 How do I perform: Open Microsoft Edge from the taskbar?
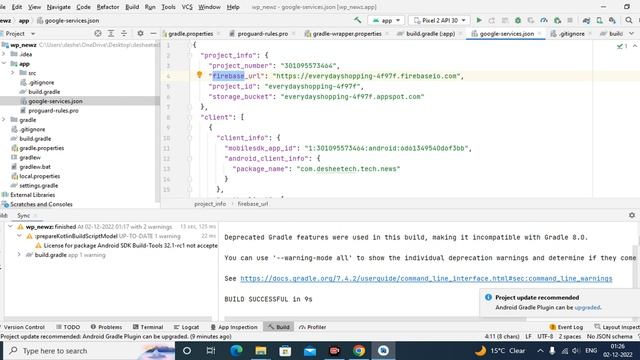tap(236, 351)
